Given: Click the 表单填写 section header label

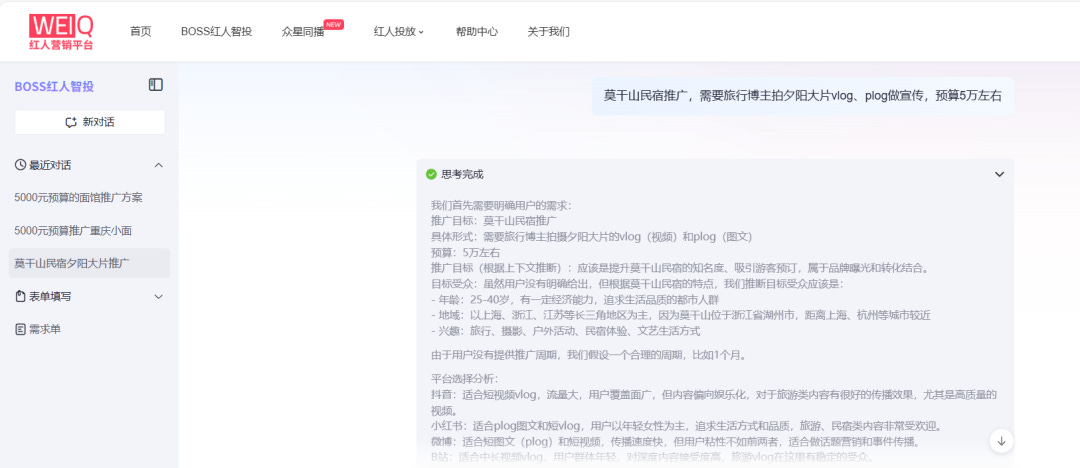Looking at the screenshot, I should (50, 296).
